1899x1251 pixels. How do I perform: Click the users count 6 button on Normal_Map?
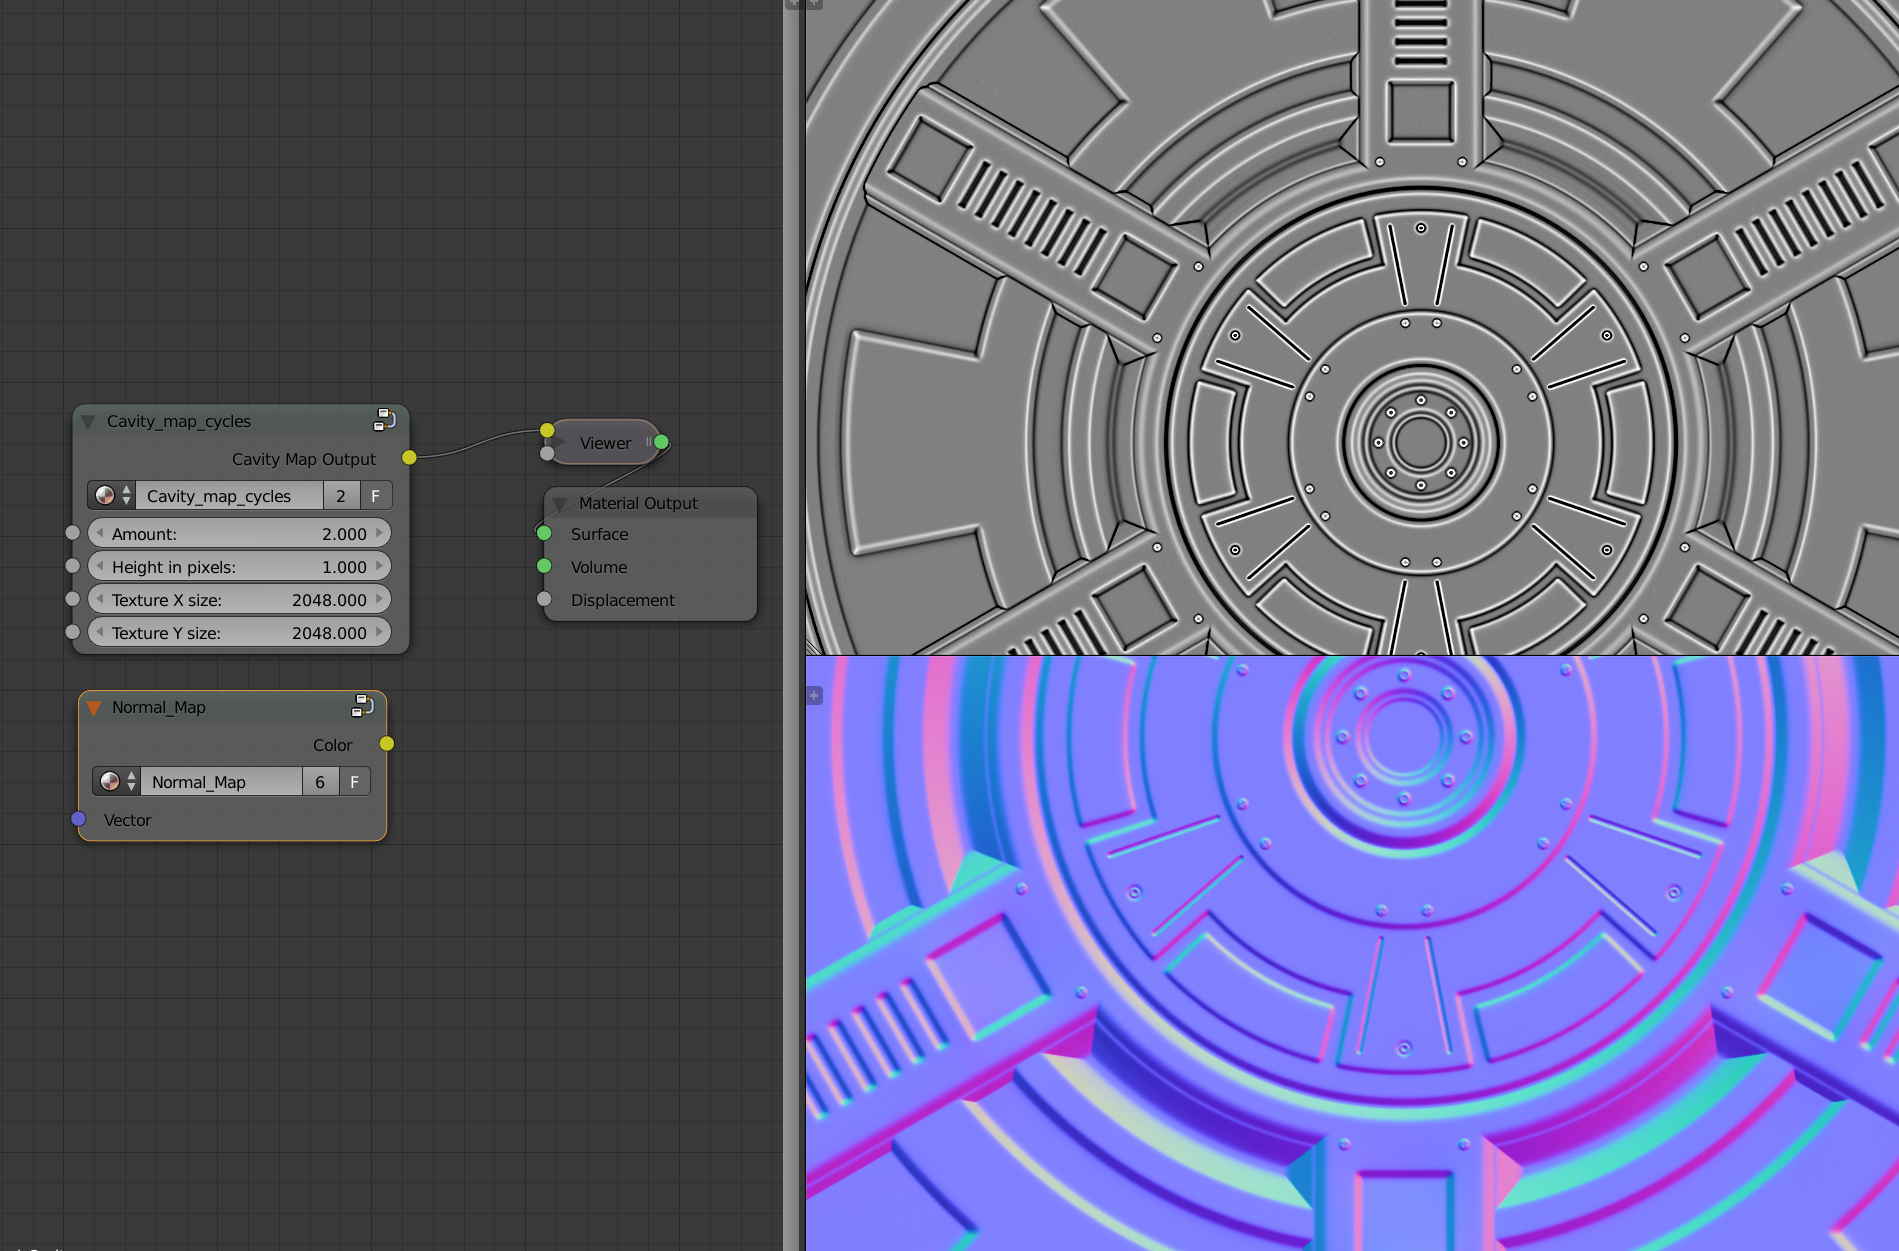[320, 781]
